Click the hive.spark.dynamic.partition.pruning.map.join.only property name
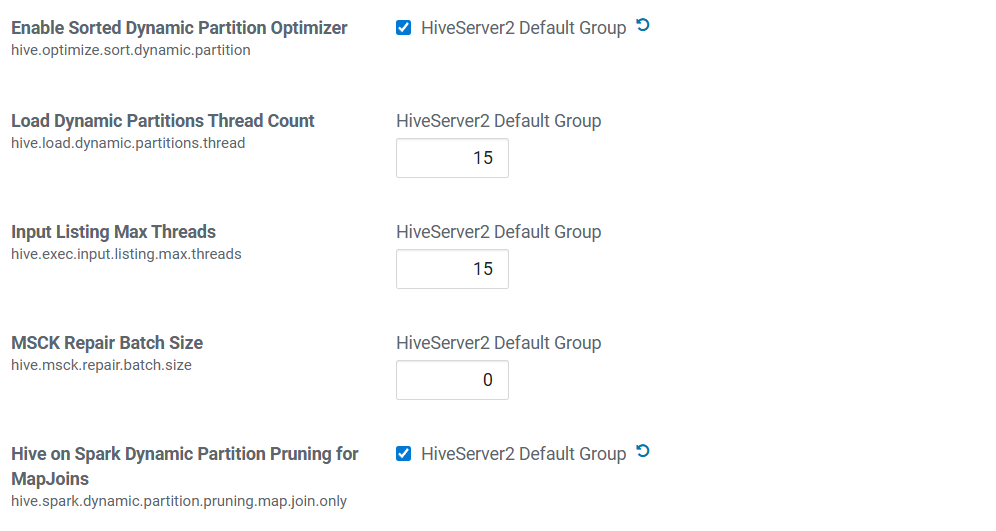 (179, 501)
